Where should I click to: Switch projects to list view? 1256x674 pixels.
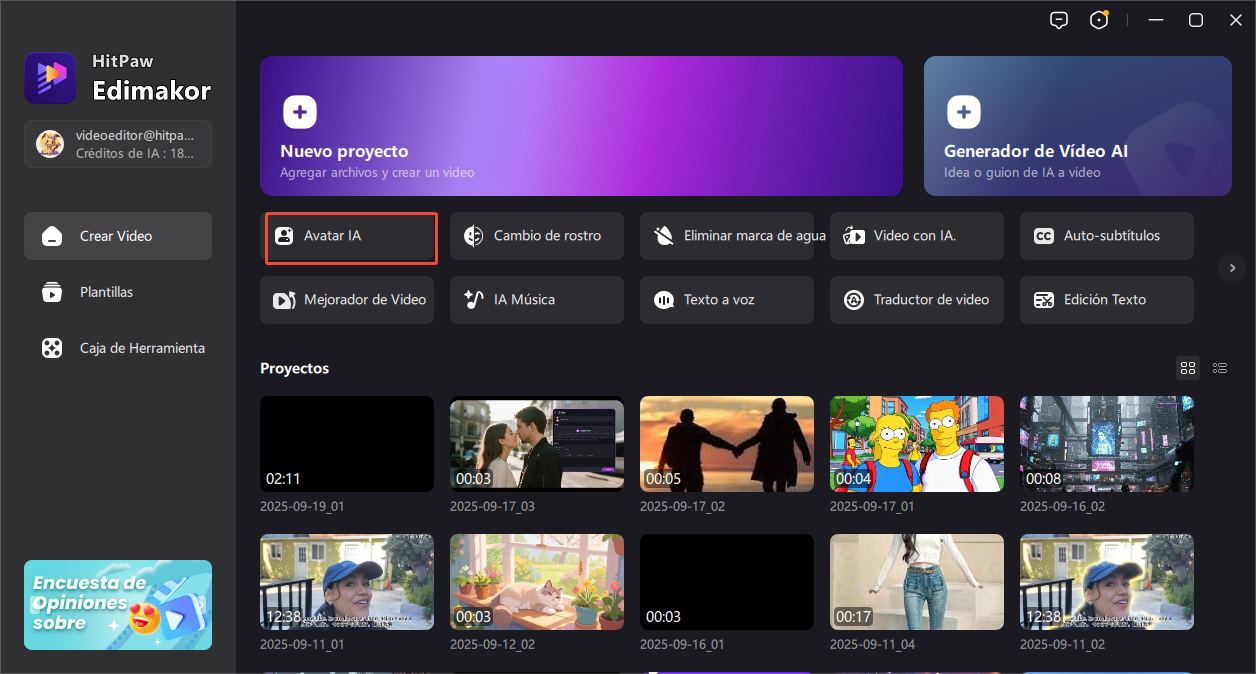(1220, 368)
